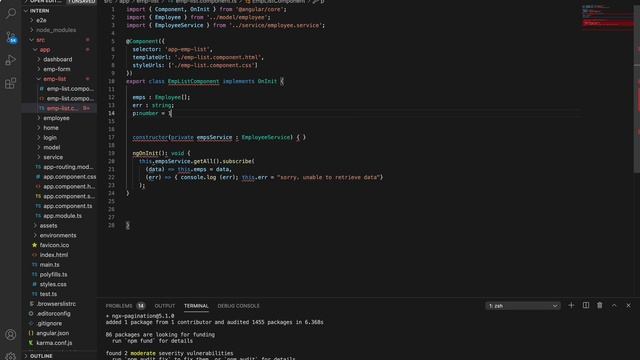Split the terminal panel
The height and width of the screenshot is (360, 640).
[586, 305]
